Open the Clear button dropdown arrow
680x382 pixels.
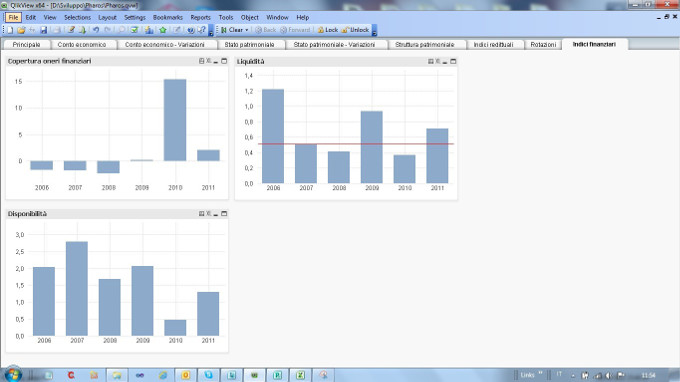(x=247, y=30)
